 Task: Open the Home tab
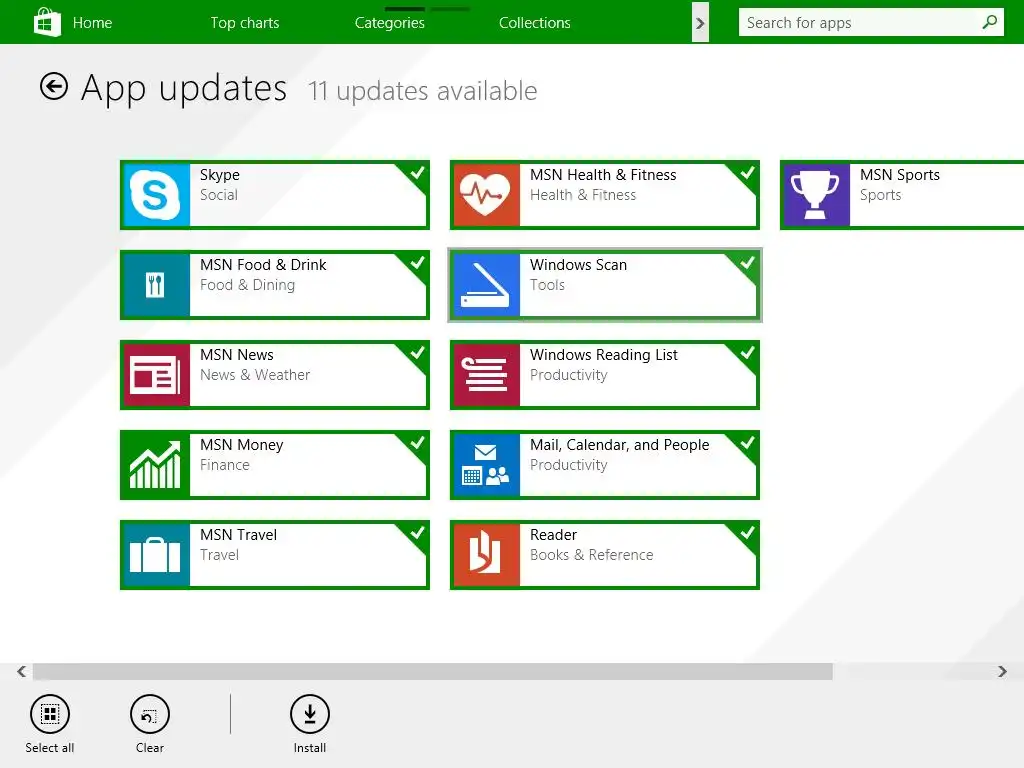[x=92, y=23]
